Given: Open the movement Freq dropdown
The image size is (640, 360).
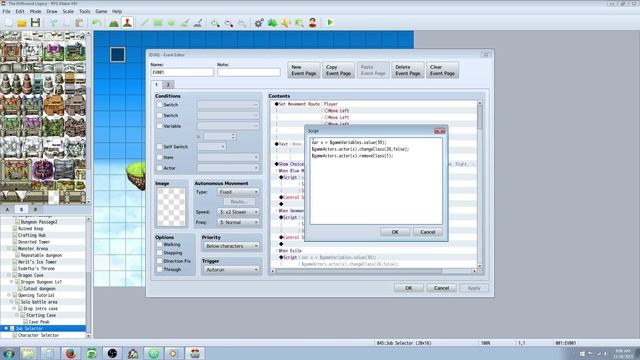Looking at the screenshot, I should pyautogui.click(x=238, y=222).
